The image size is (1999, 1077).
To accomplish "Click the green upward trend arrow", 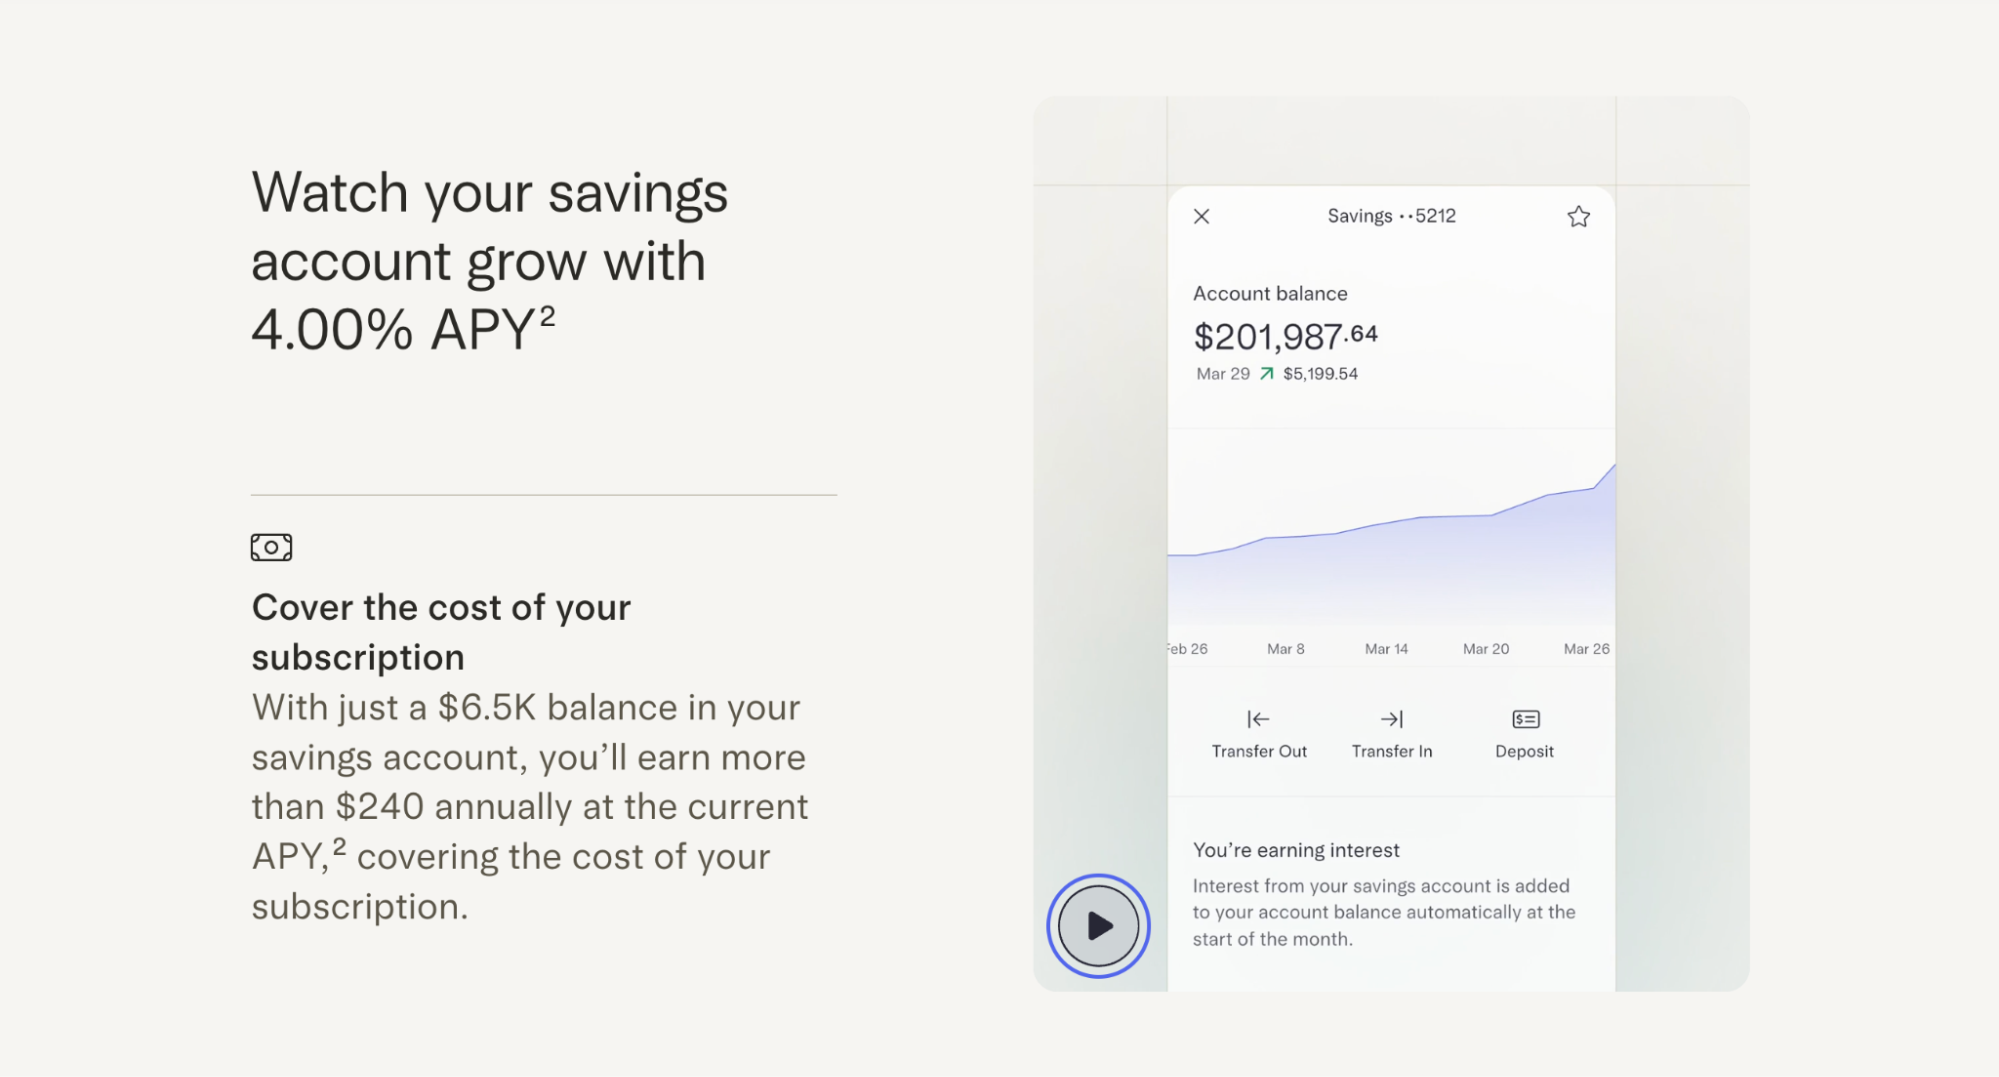I will 1266,374.
